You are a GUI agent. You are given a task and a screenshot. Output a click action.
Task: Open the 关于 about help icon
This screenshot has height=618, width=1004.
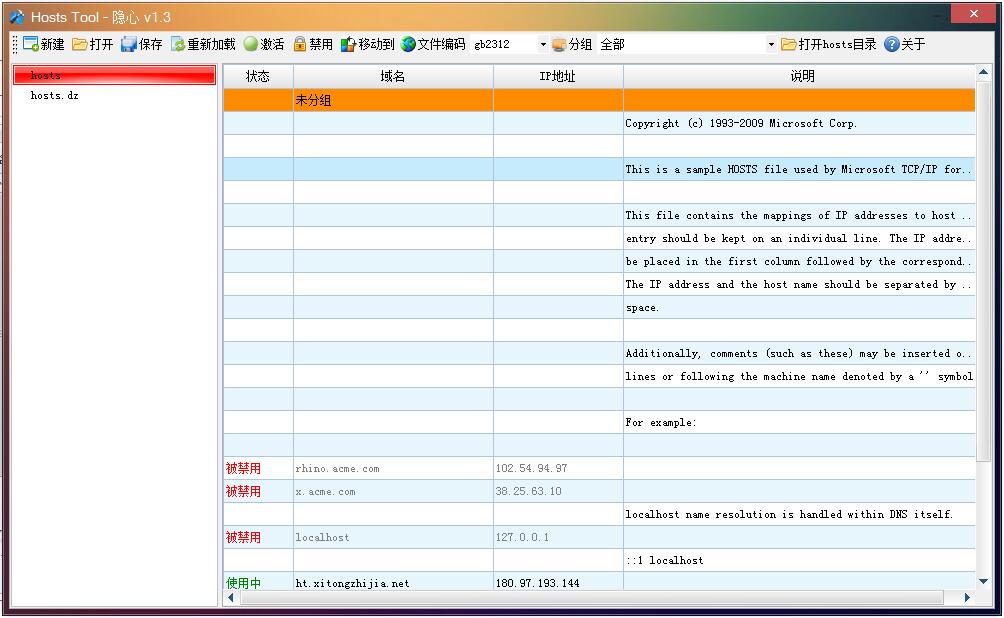(892, 44)
